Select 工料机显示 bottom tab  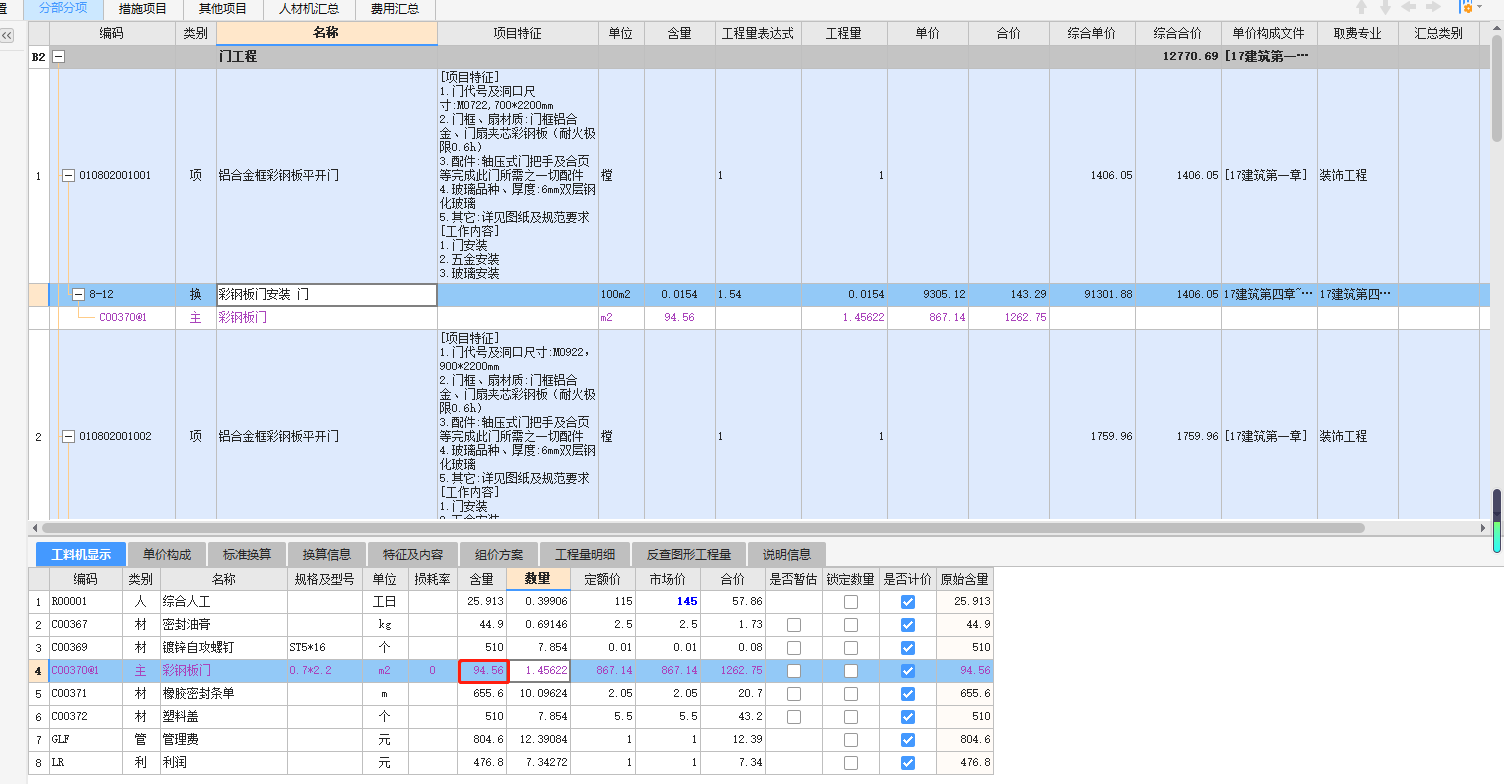[x=81, y=554]
